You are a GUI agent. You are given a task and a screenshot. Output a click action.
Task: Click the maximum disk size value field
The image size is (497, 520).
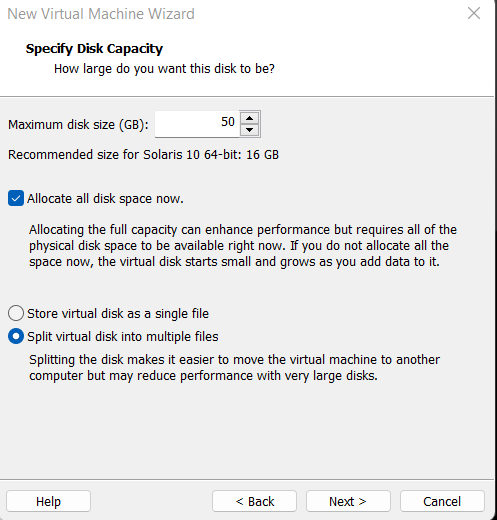pos(197,124)
